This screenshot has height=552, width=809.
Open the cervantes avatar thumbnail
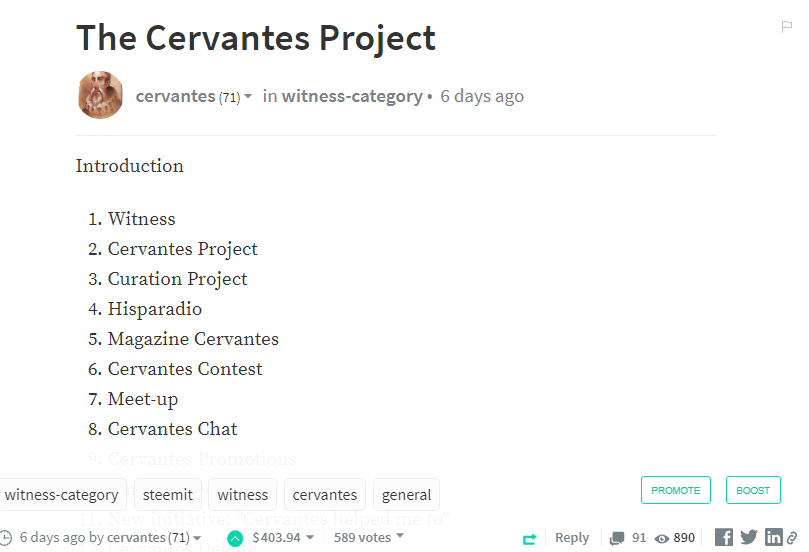pos(100,95)
